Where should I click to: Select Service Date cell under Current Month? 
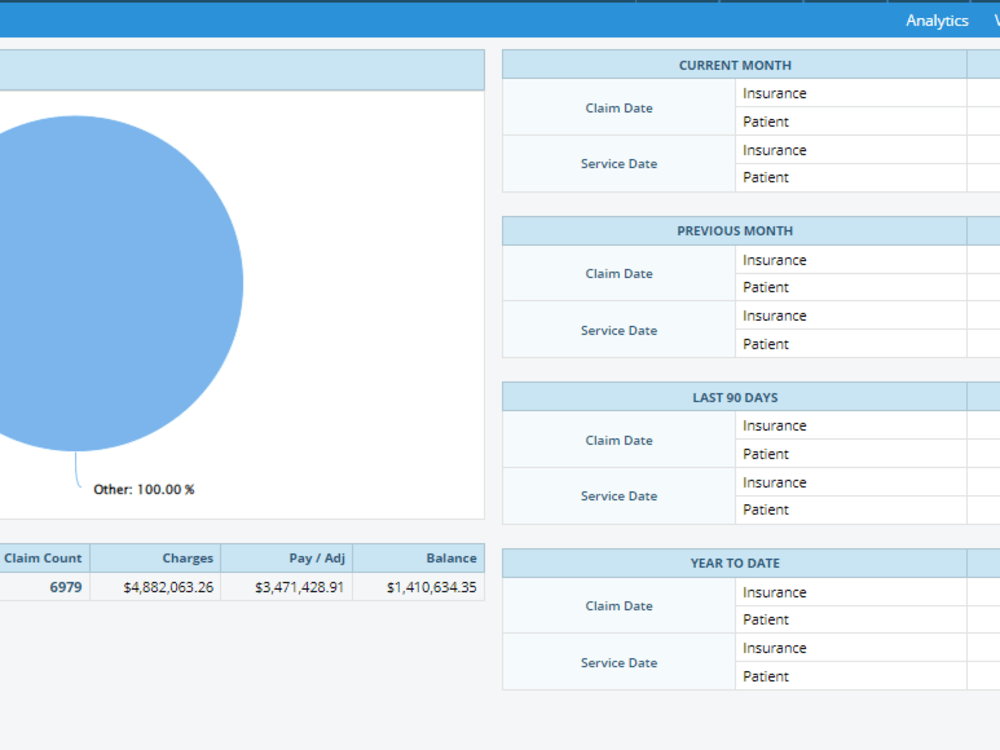619,164
